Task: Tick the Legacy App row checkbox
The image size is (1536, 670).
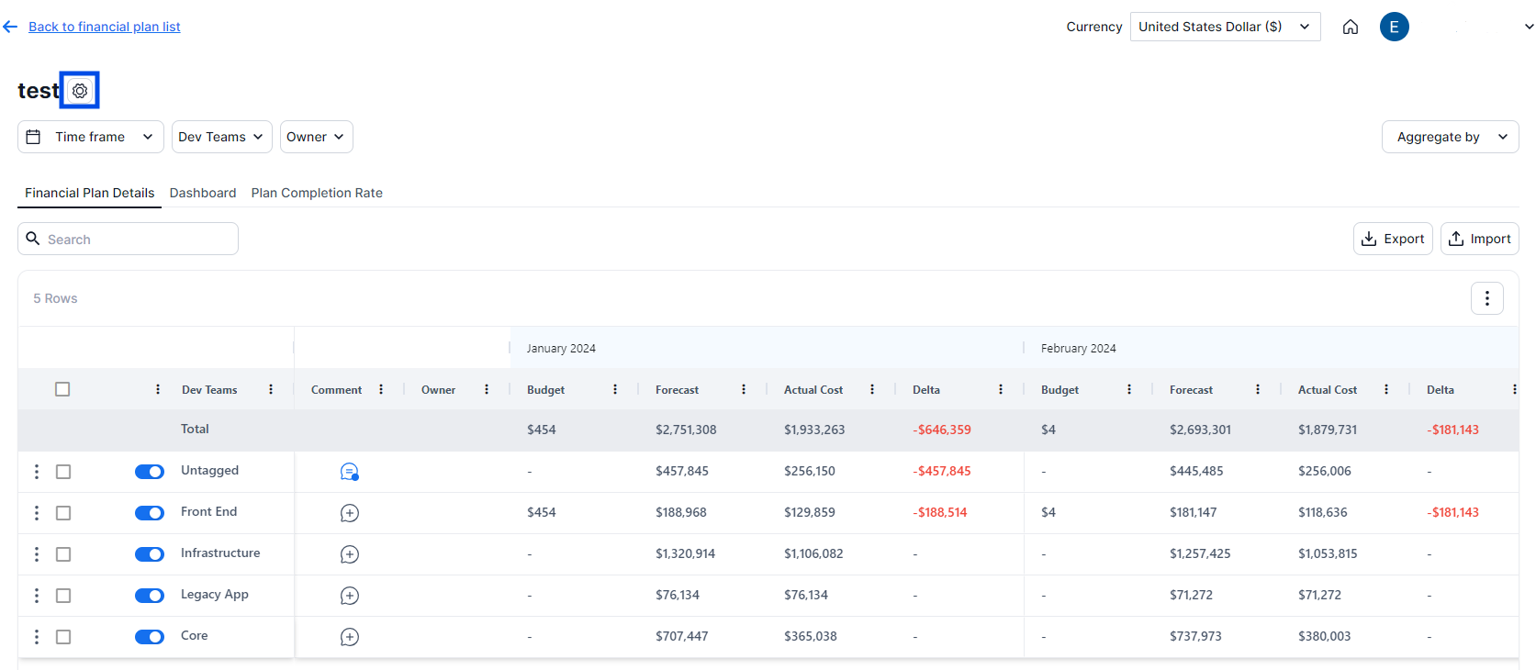Action: [63, 595]
